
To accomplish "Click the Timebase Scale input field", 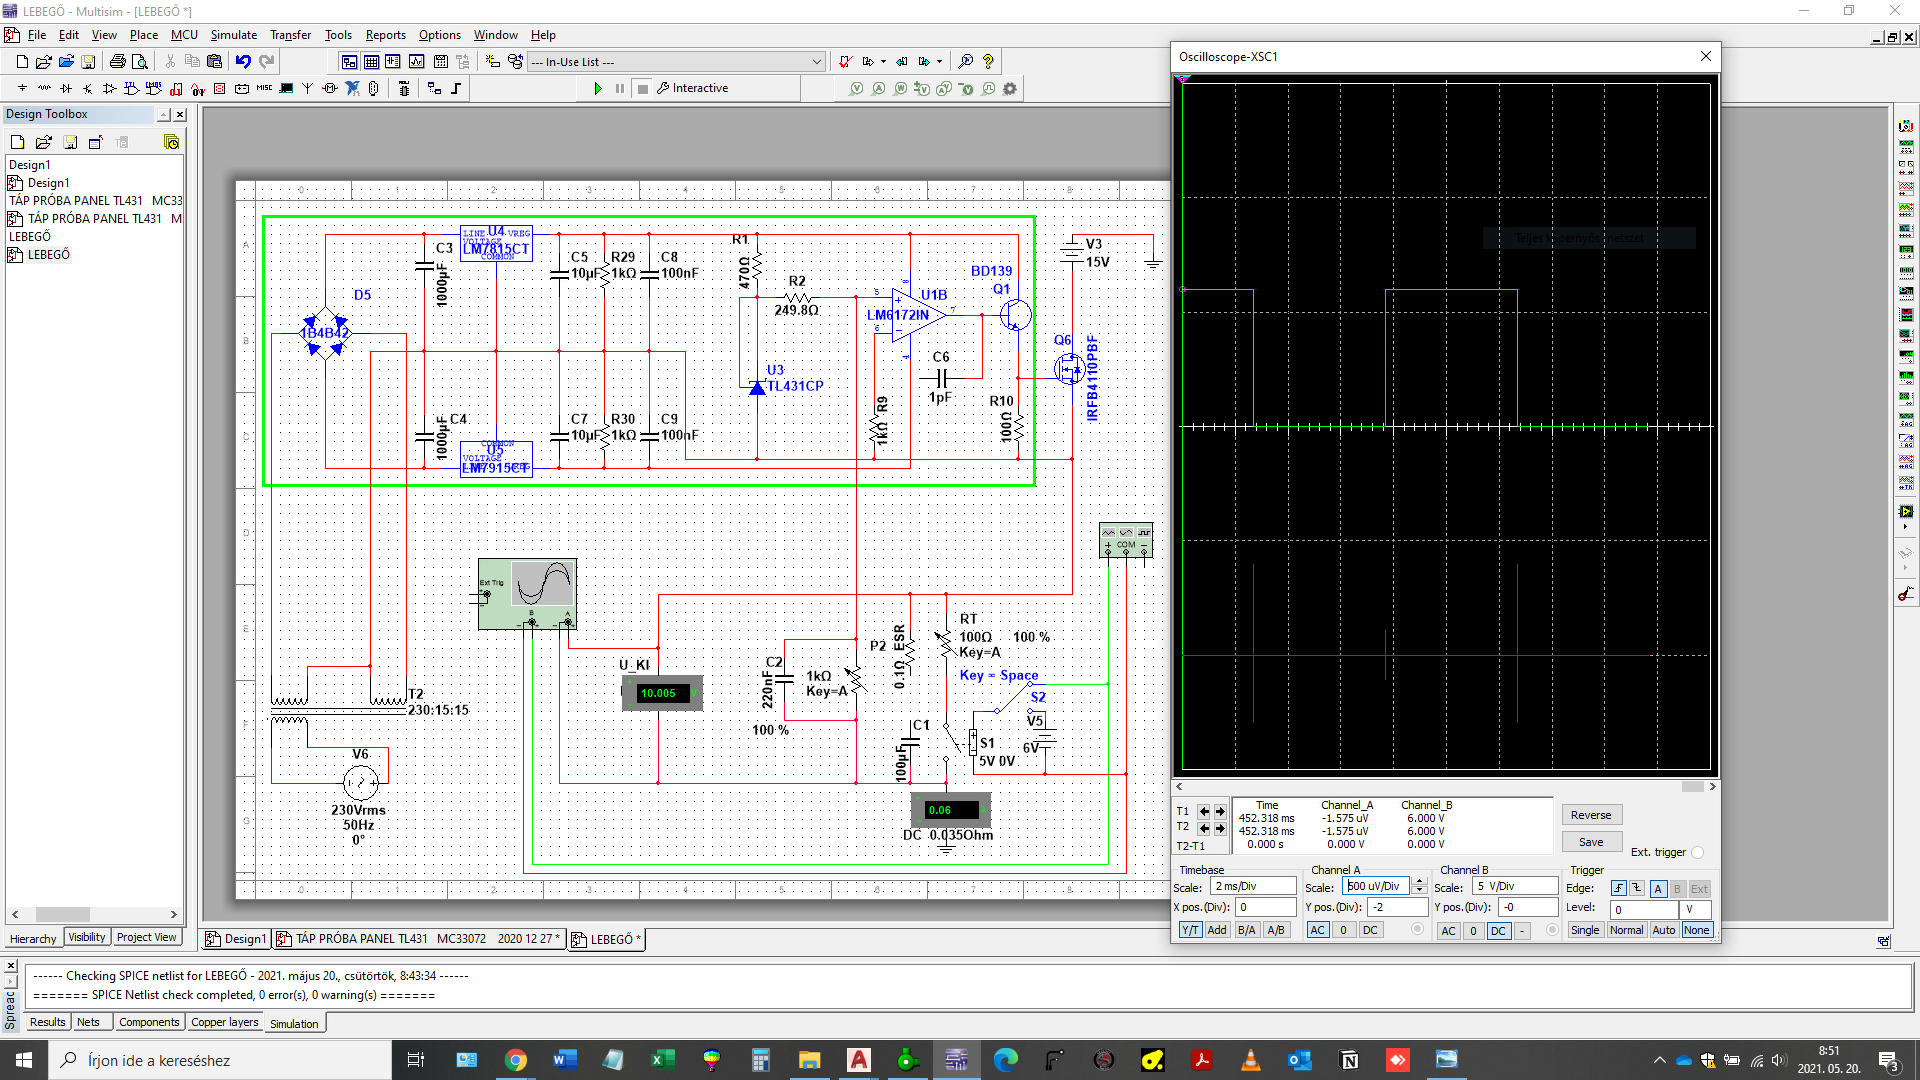I will [x=1252, y=887].
